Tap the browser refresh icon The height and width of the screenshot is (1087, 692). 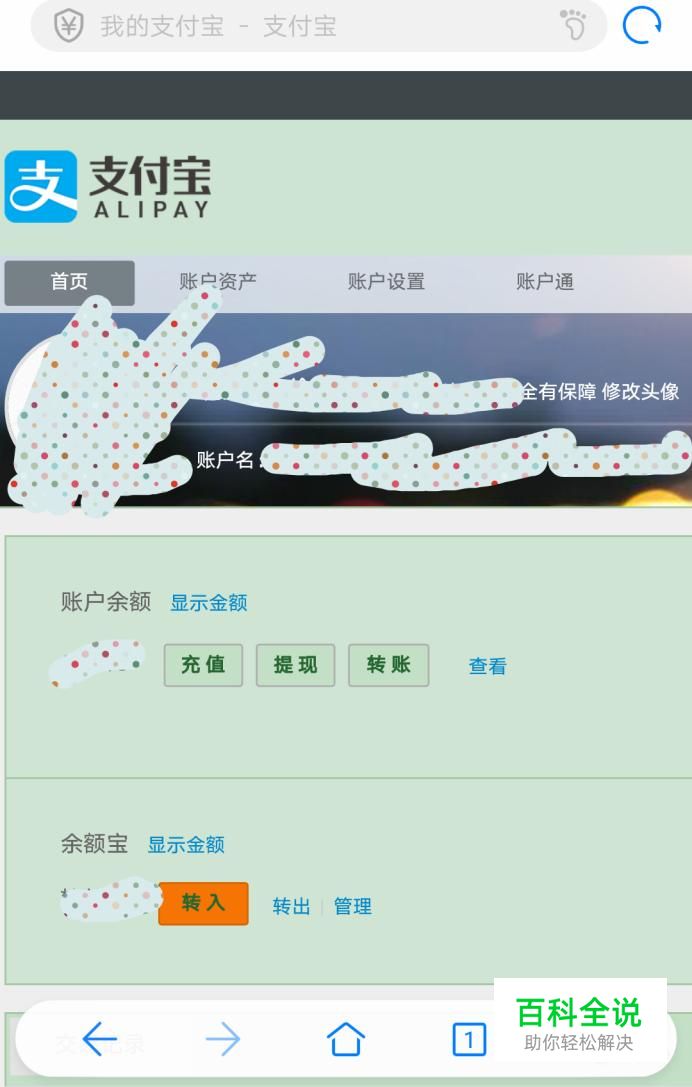point(641,26)
